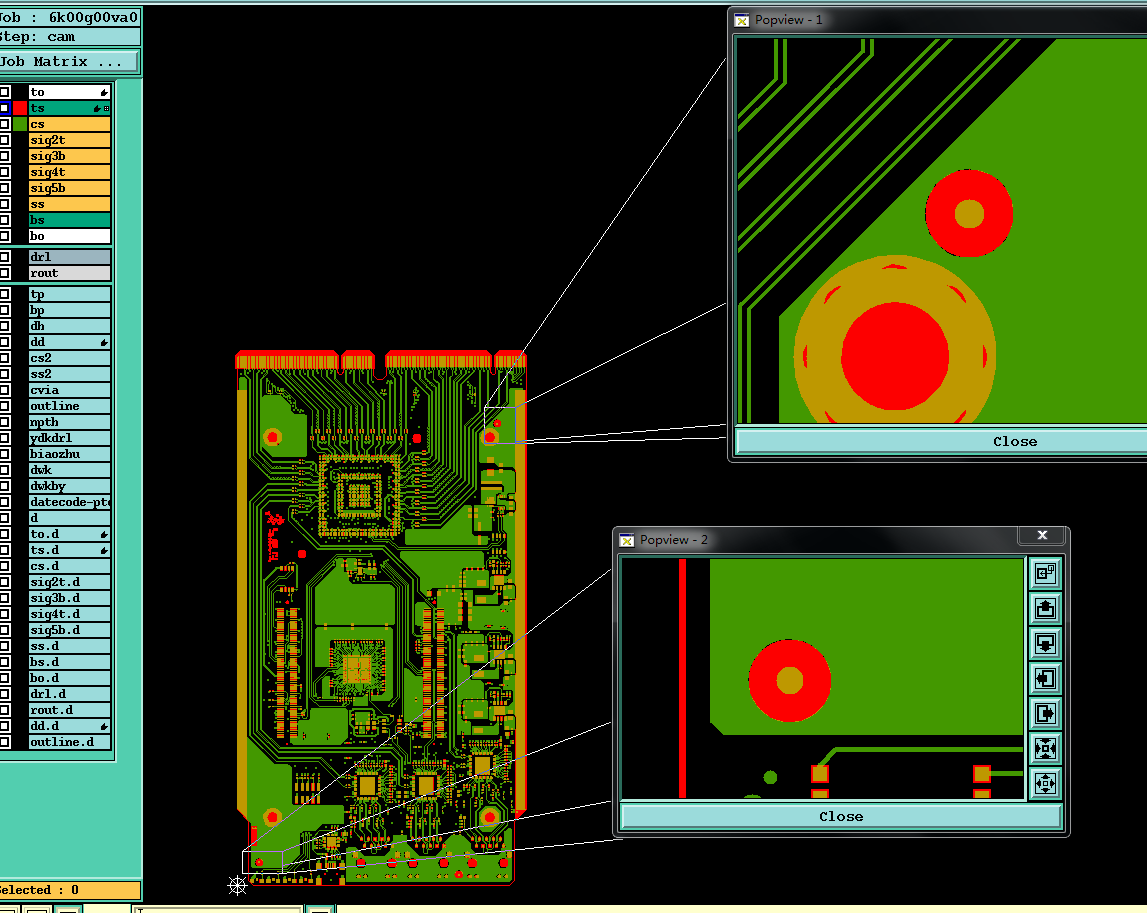The width and height of the screenshot is (1147, 913).
Task: Pan up in Popview 2
Action: click(1045, 608)
